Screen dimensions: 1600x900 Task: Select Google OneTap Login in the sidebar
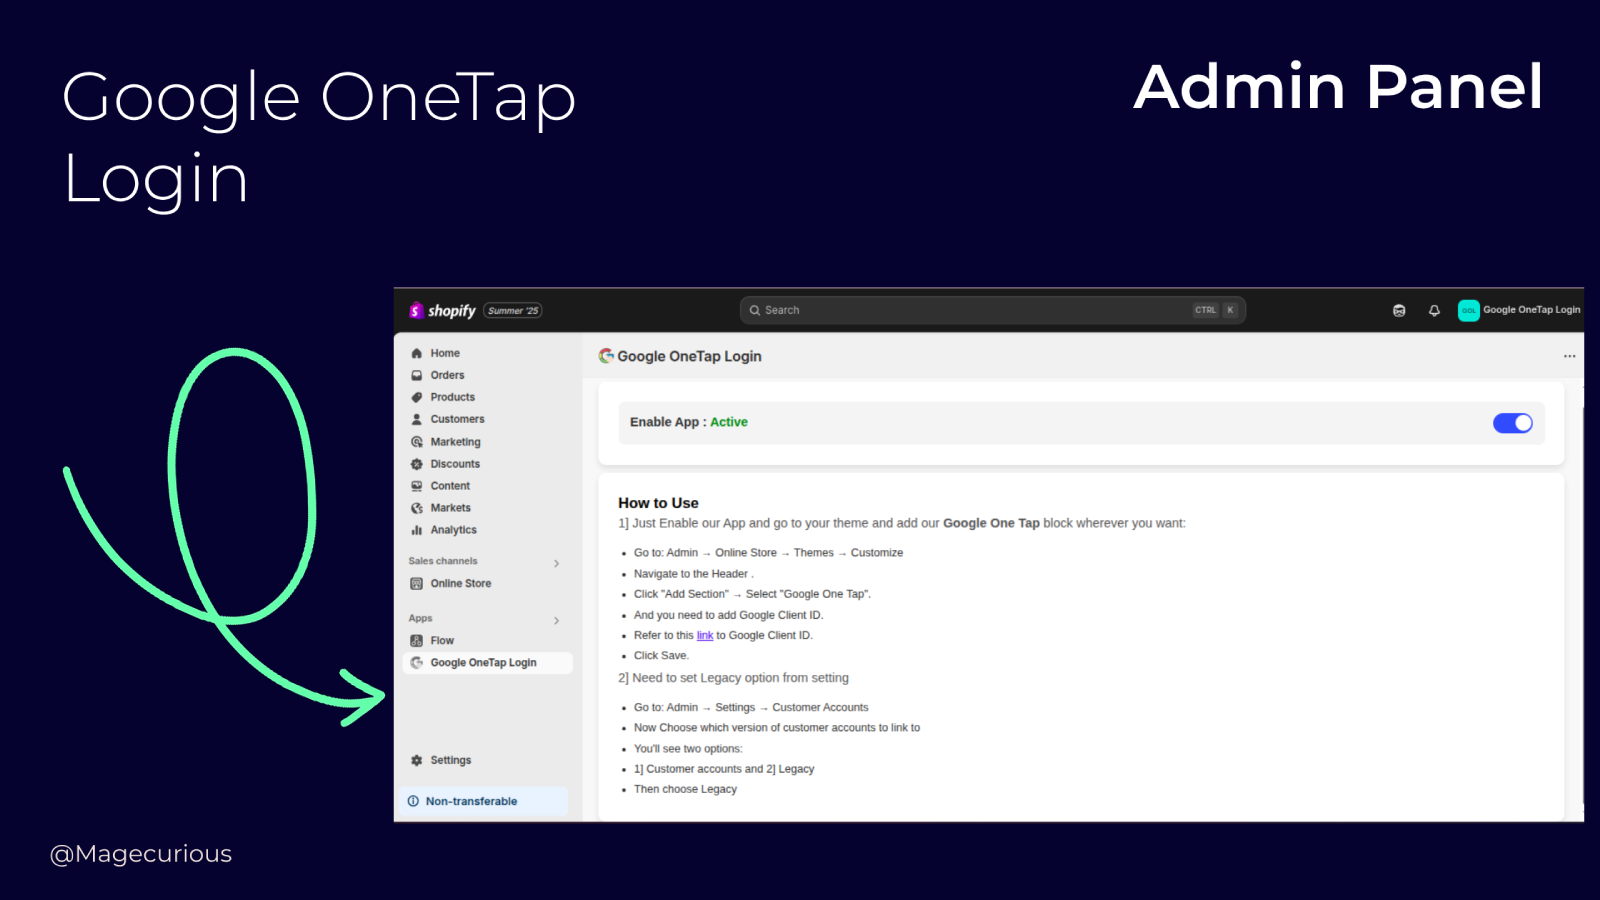click(x=483, y=662)
